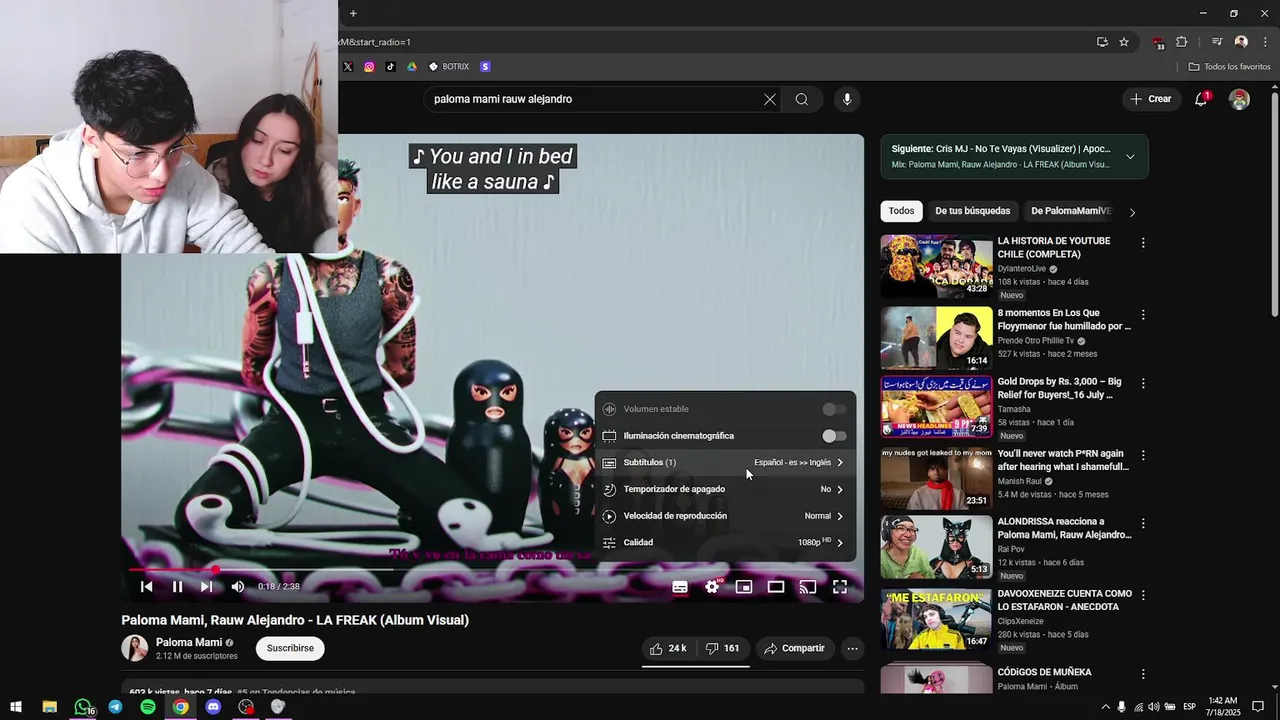Open Discord from the taskbar
This screenshot has height=720, width=1280.
(x=213, y=707)
